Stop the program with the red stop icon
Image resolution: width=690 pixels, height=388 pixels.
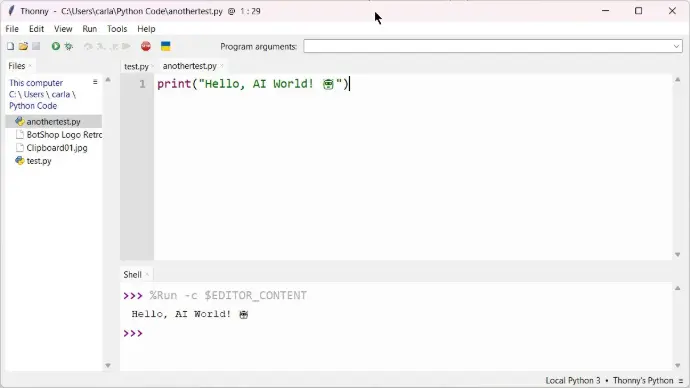click(146, 46)
